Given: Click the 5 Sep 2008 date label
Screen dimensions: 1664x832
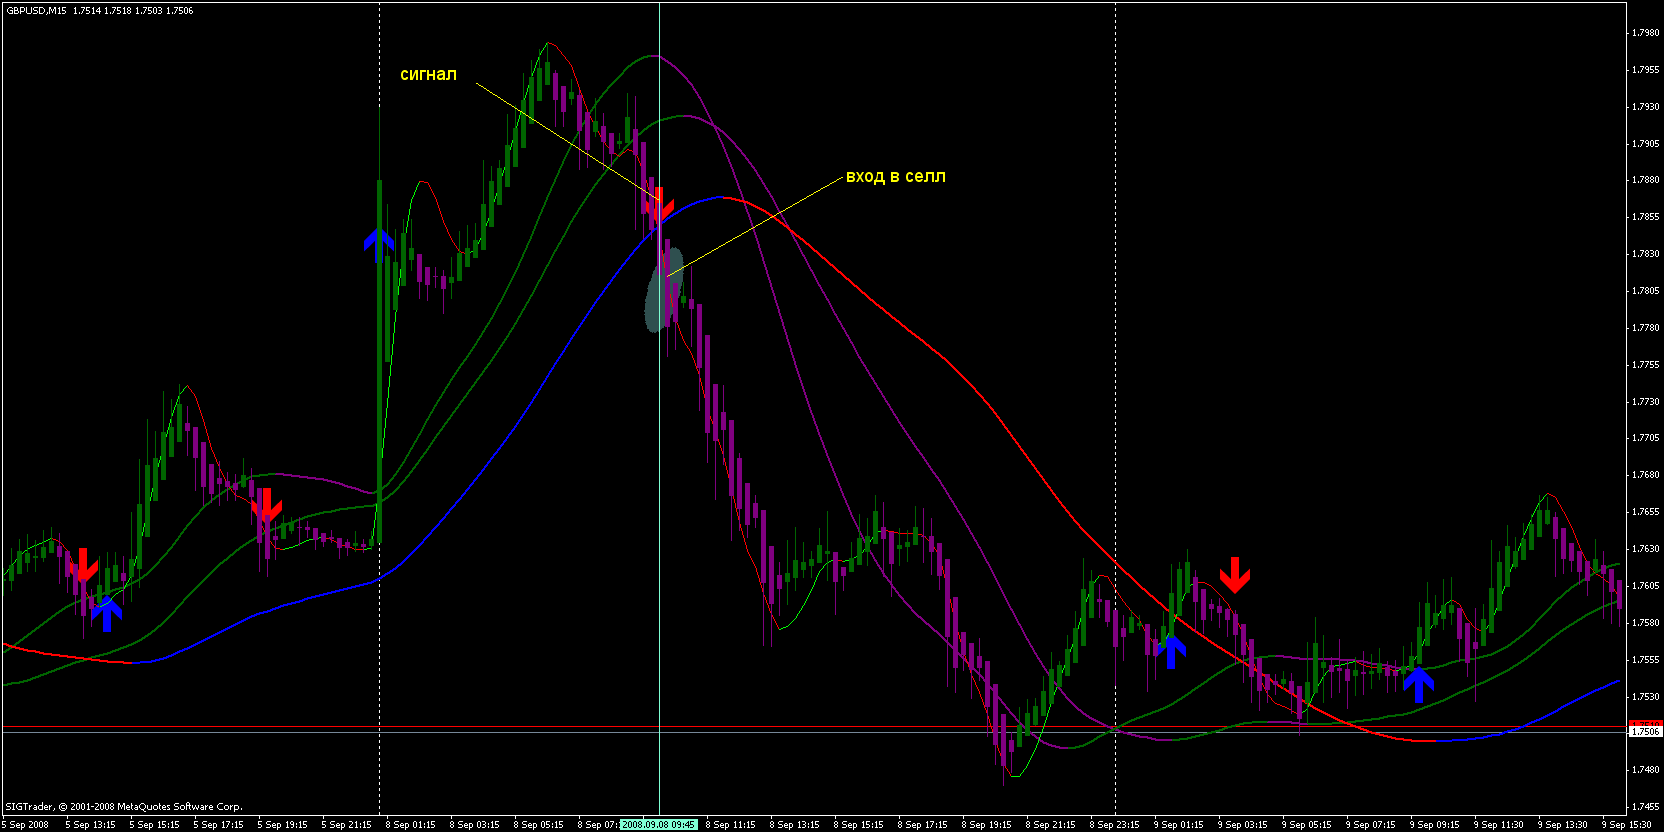Looking at the screenshot, I should pos(27,825).
